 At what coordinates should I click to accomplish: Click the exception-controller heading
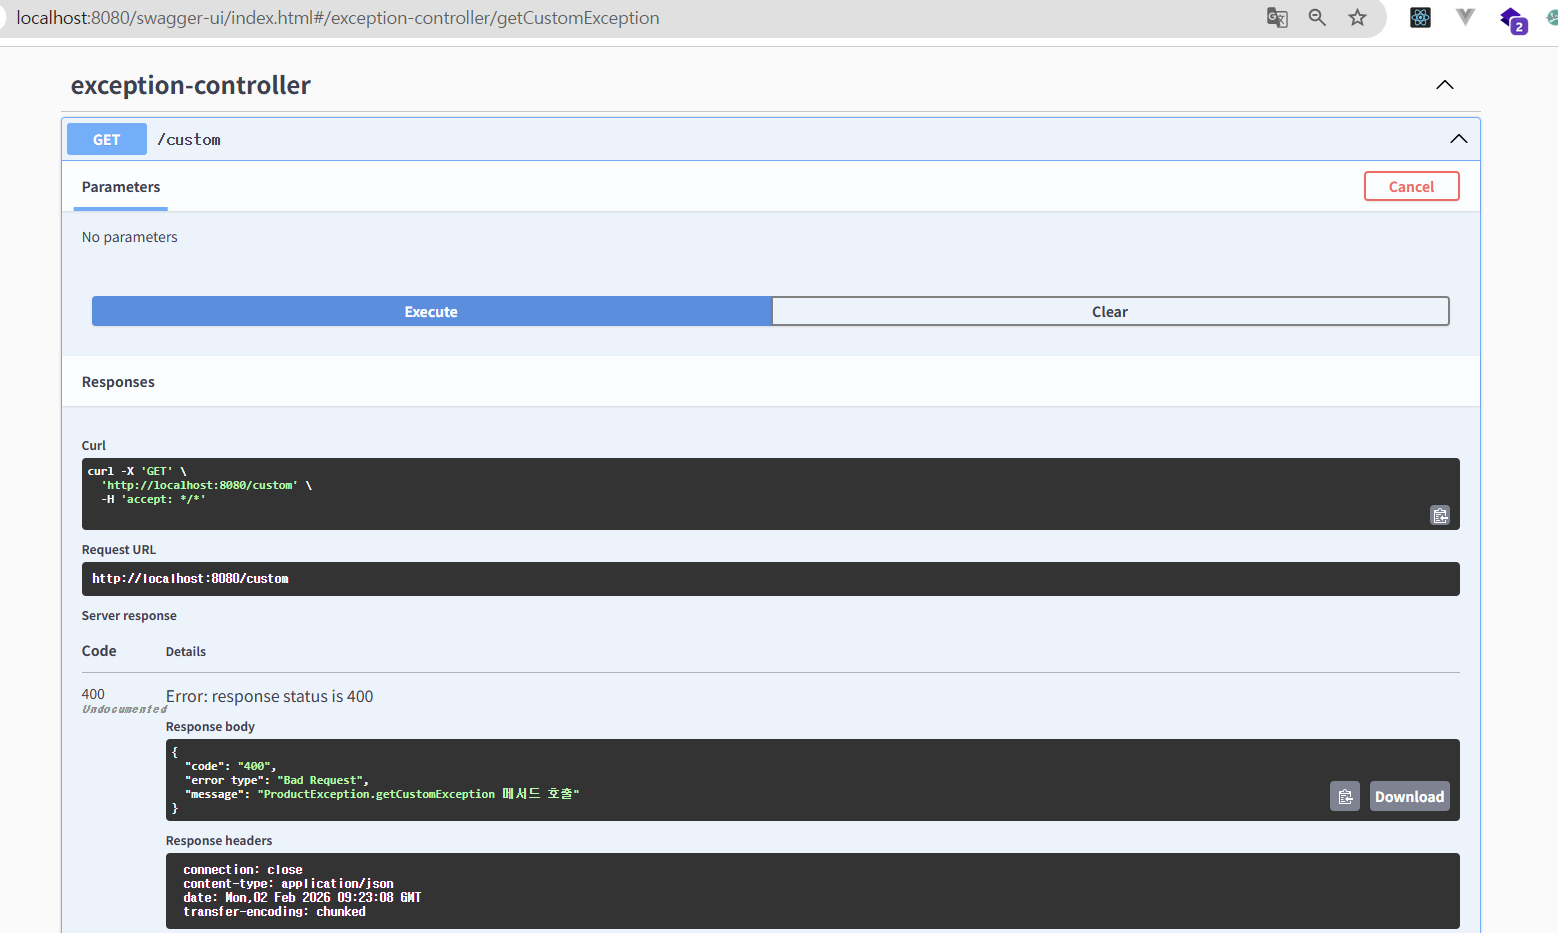coord(191,85)
